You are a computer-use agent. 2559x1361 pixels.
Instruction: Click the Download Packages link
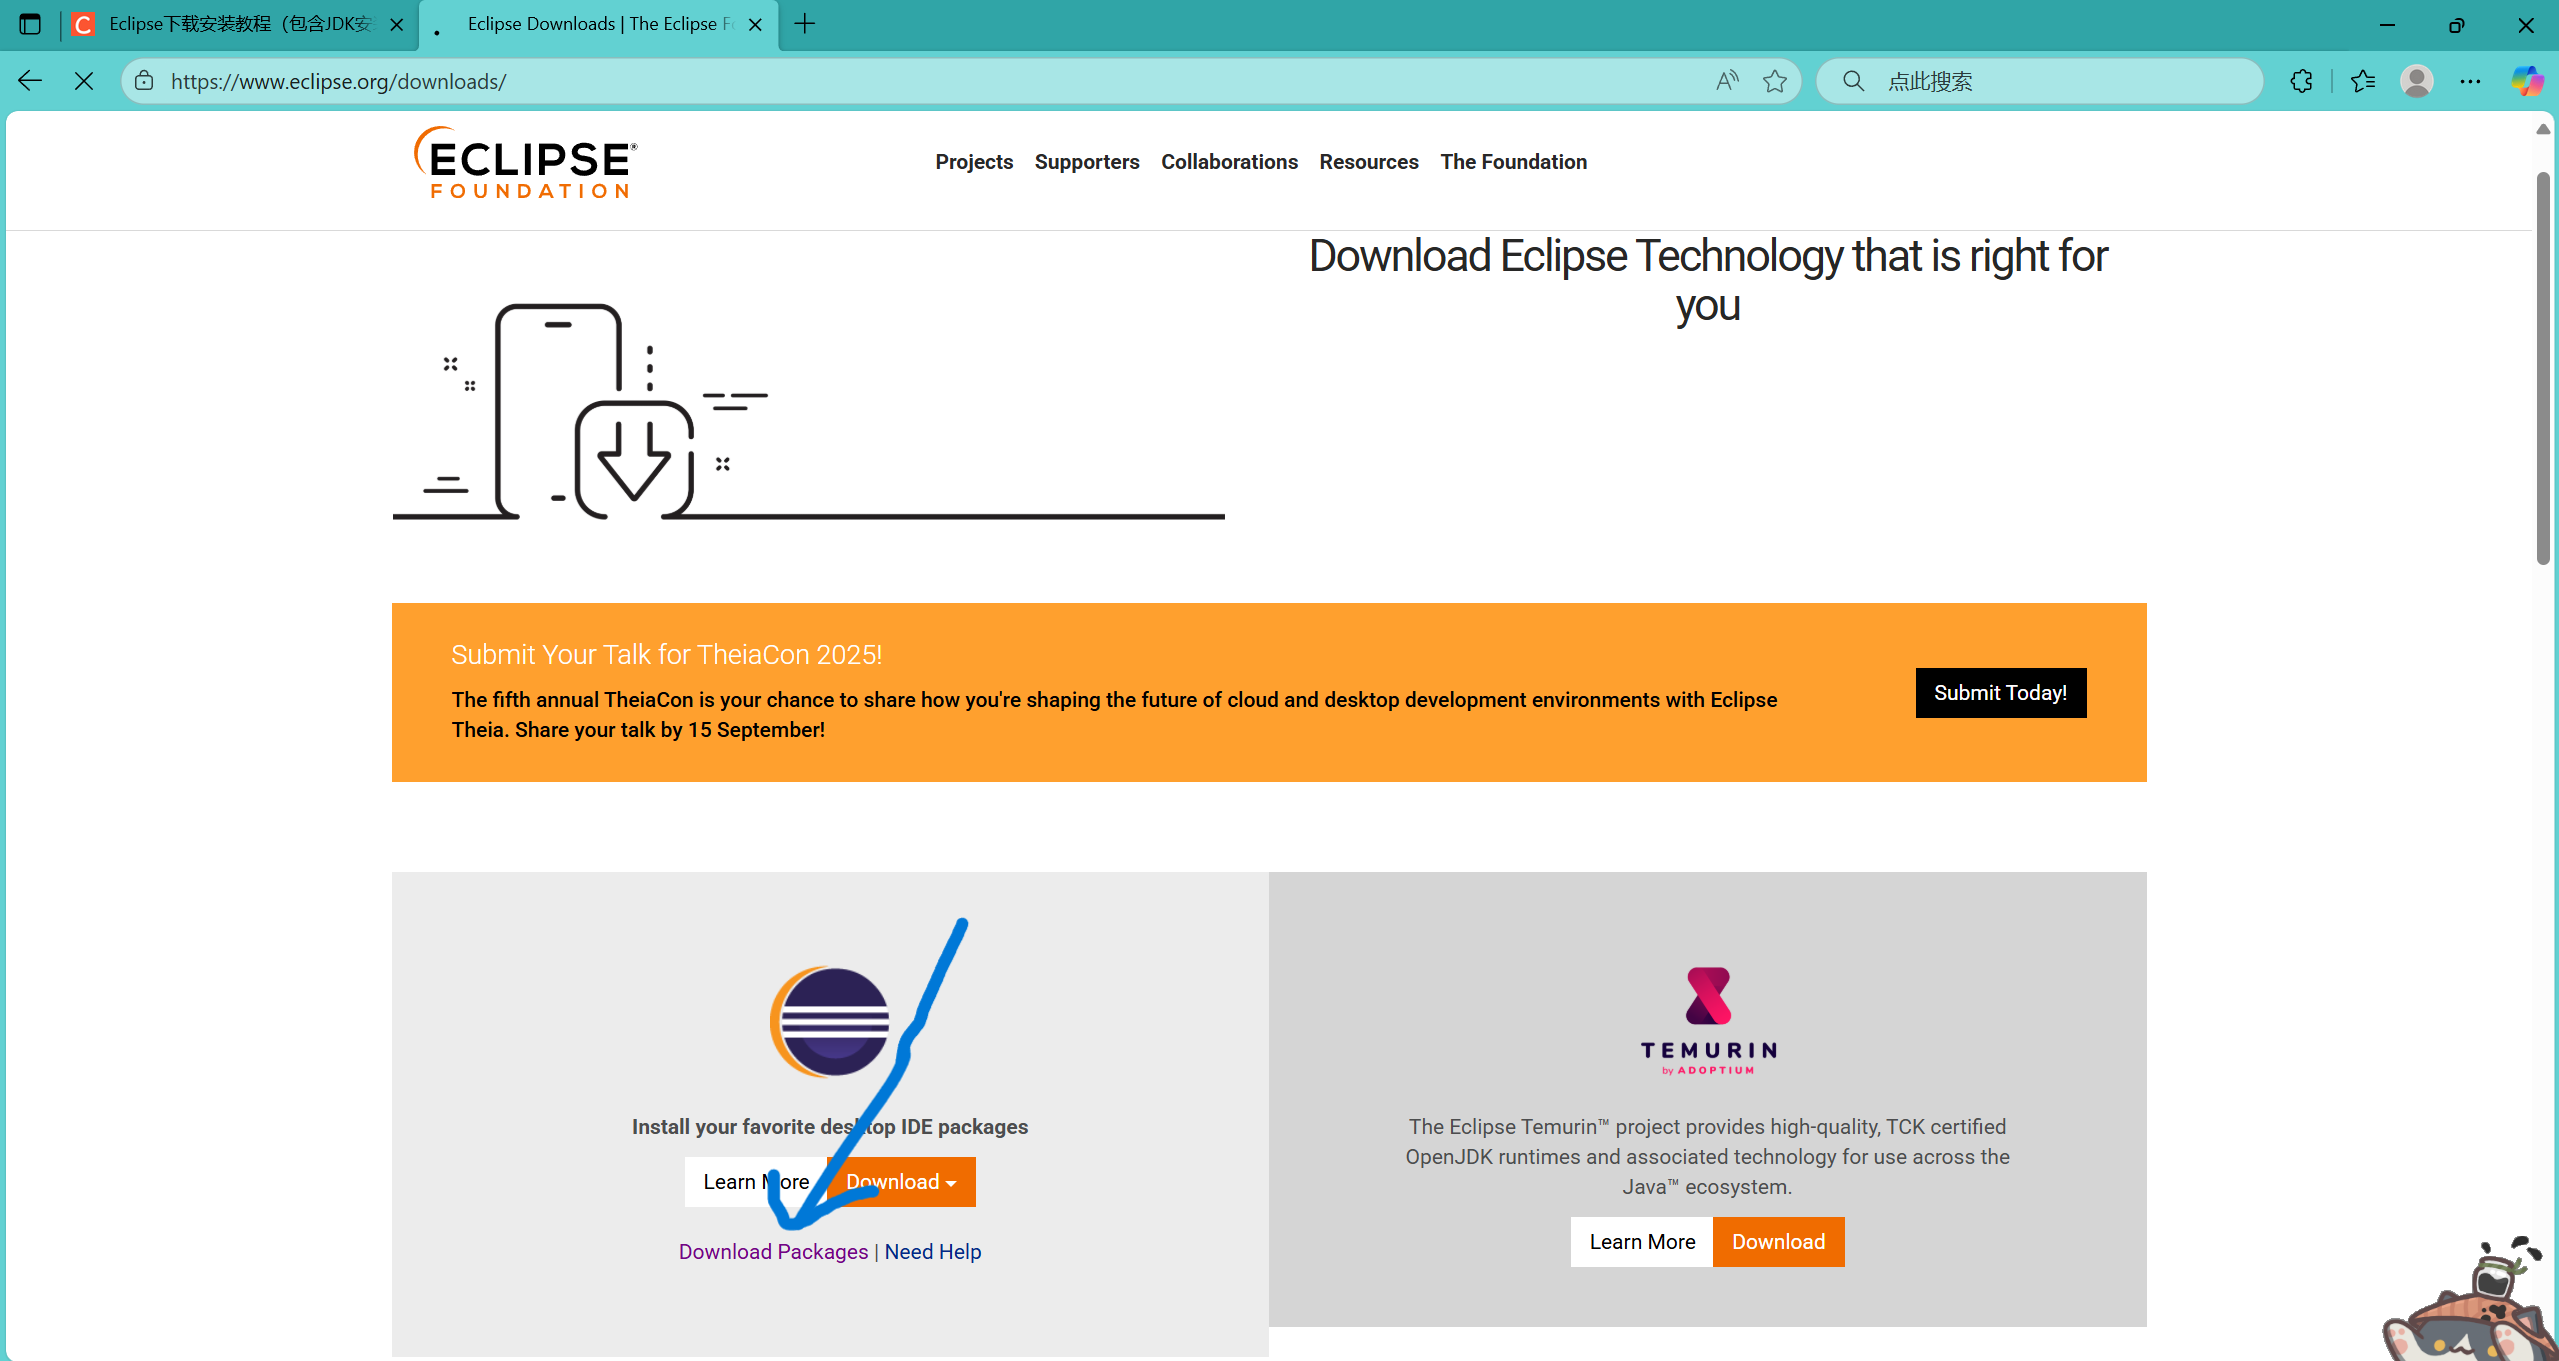click(773, 1252)
